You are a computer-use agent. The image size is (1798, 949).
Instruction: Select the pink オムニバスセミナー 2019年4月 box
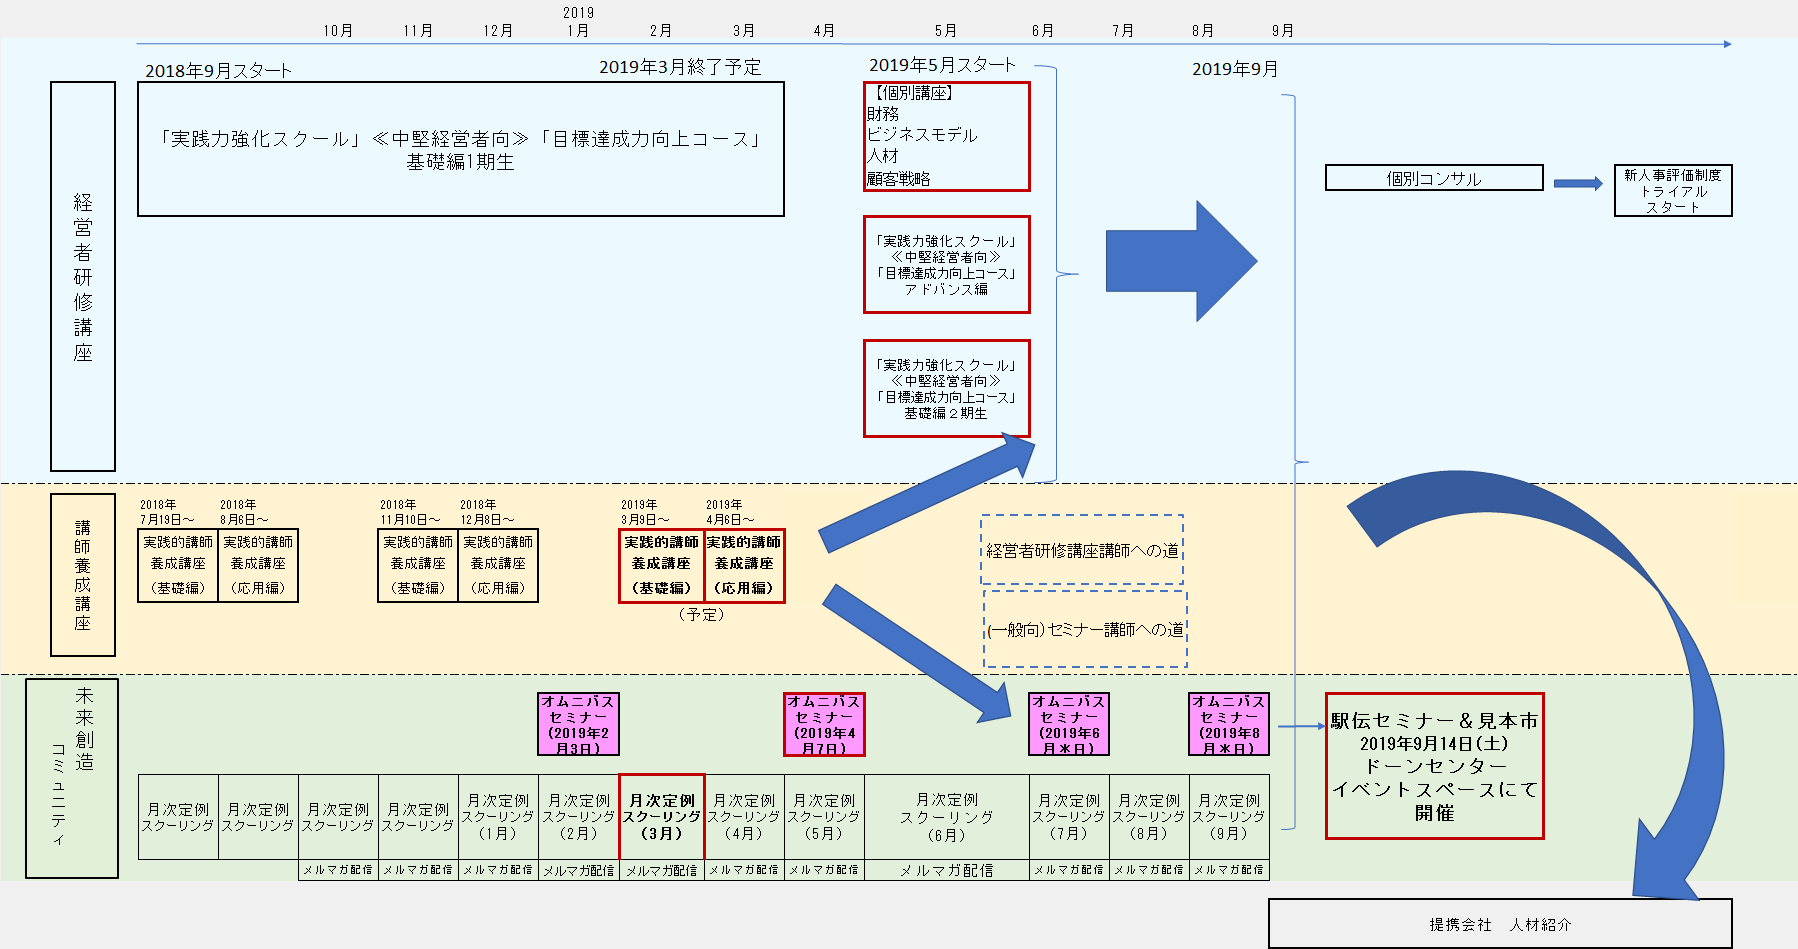click(824, 724)
